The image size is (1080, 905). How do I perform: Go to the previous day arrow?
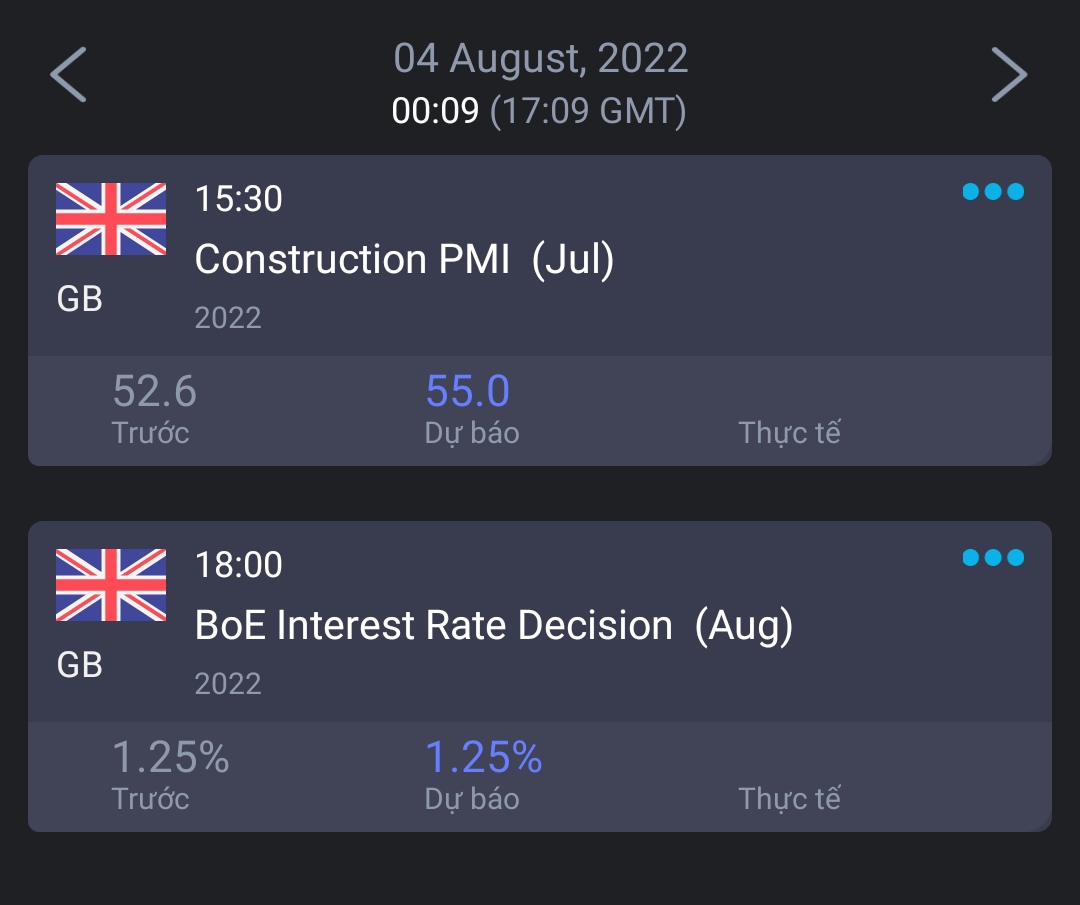tap(68, 75)
